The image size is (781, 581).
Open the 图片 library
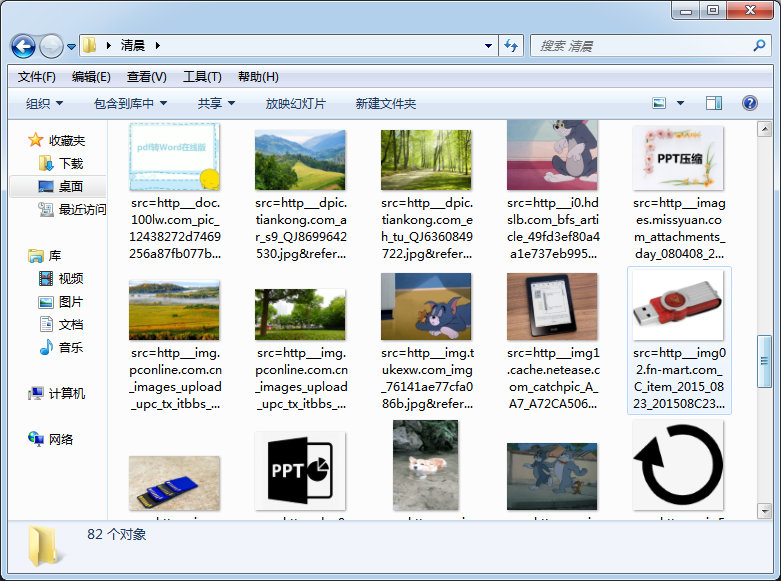pos(61,301)
